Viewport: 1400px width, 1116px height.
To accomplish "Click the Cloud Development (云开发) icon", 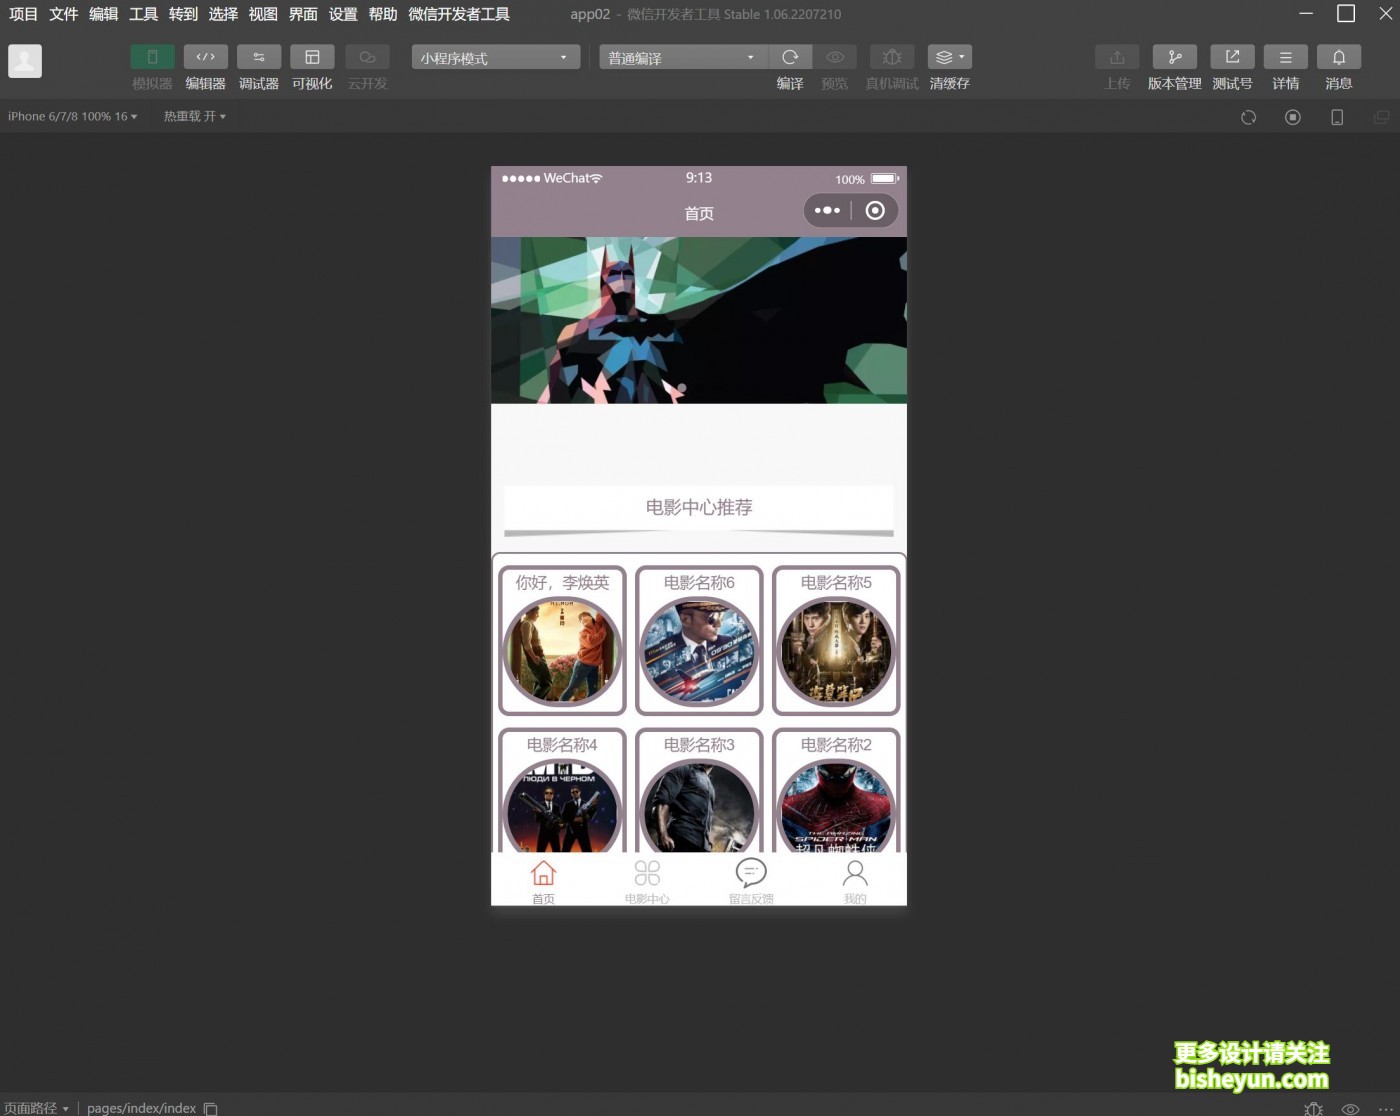I will click(x=367, y=57).
